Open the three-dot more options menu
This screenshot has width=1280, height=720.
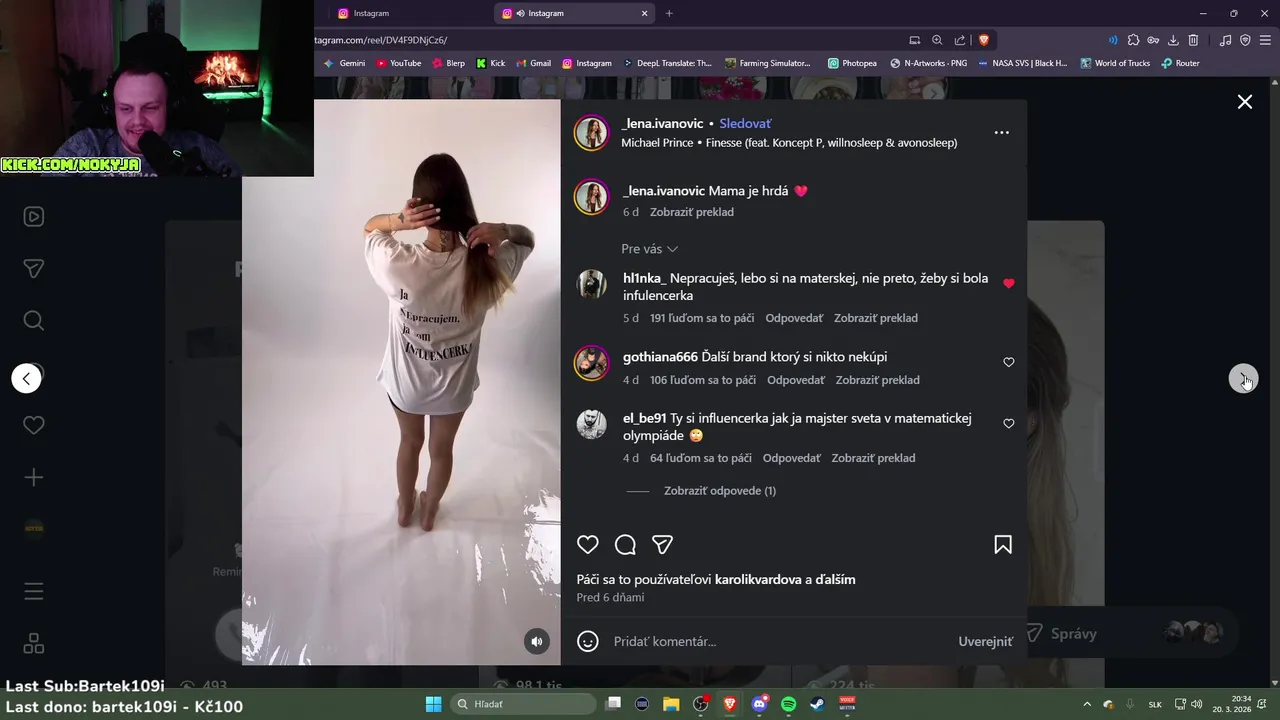(x=1001, y=132)
